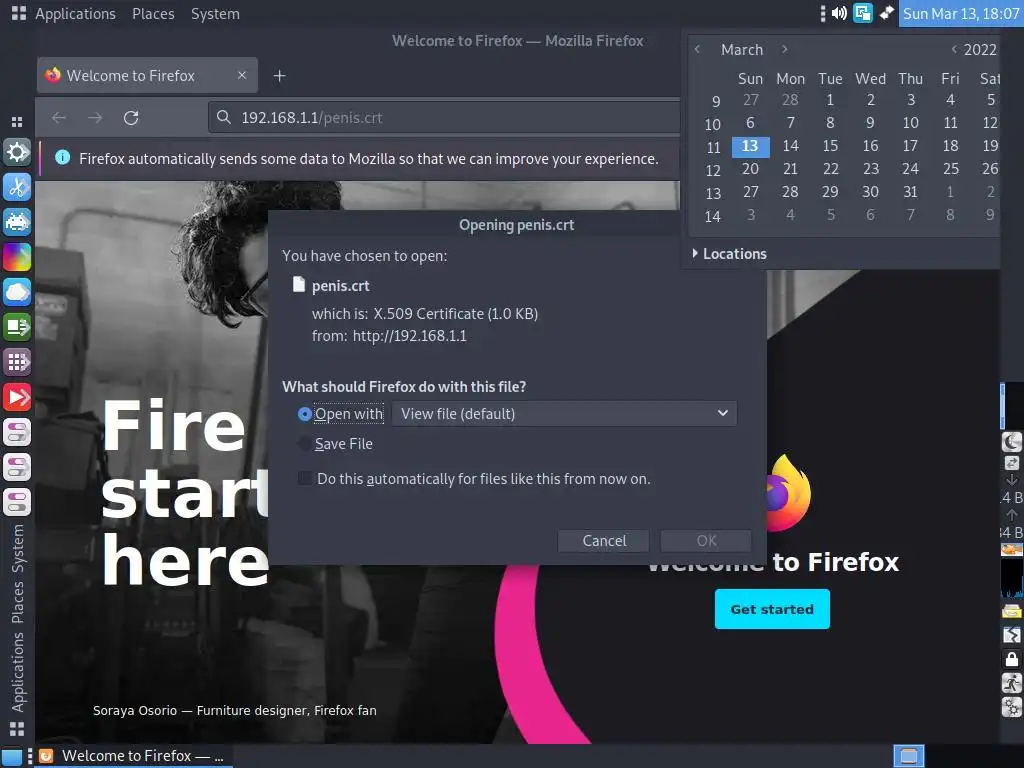Image resolution: width=1024 pixels, height=768 pixels.
Task: Reload the page in Firefox
Action: coord(131,118)
